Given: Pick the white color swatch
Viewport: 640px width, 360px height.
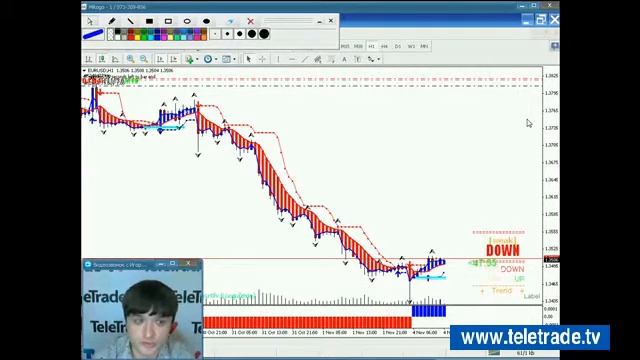Looking at the screenshot, I should point(118,37).
